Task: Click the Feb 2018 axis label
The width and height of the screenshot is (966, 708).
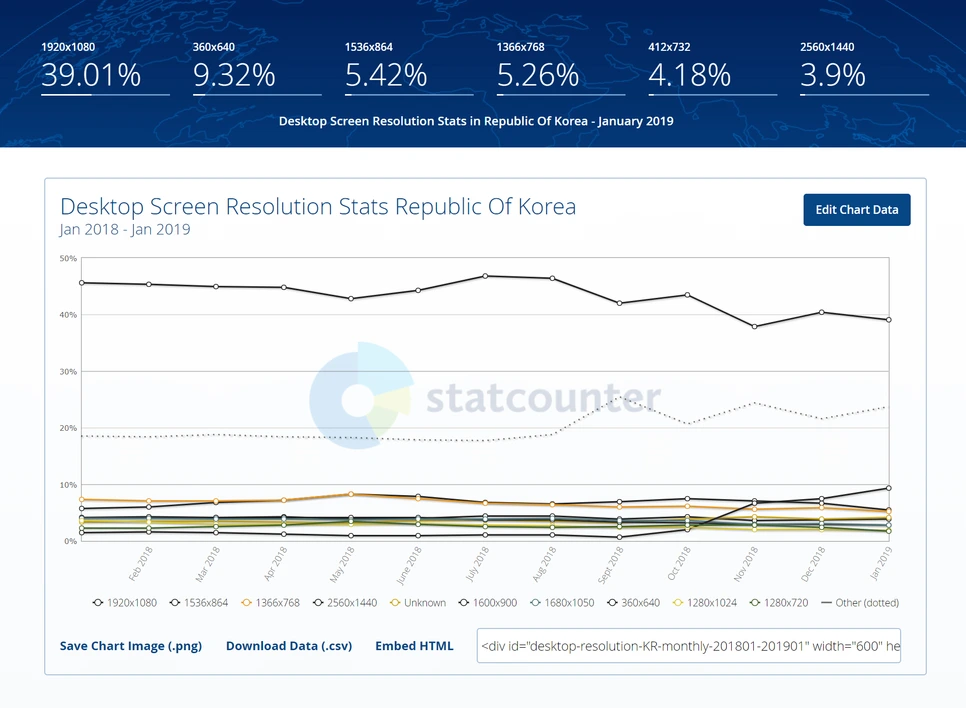Action: (x=140, y=564)
